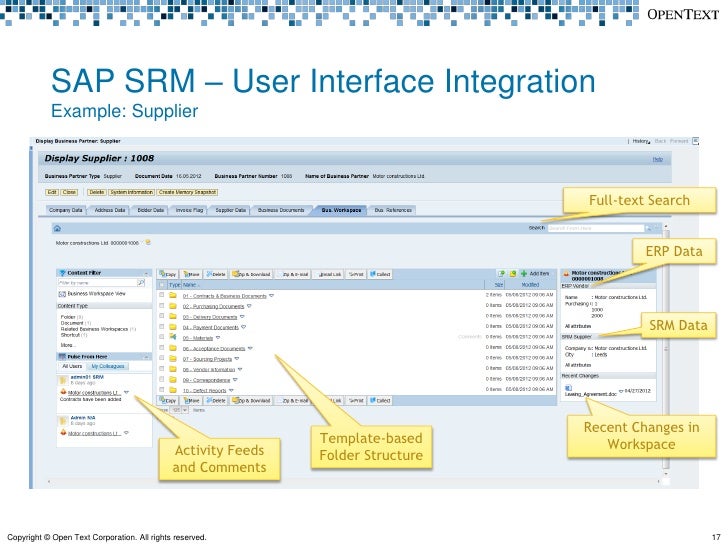Click admin01 SRM user avatar
Viewport: 728px width, 546px height.
(x=64, y=380)
